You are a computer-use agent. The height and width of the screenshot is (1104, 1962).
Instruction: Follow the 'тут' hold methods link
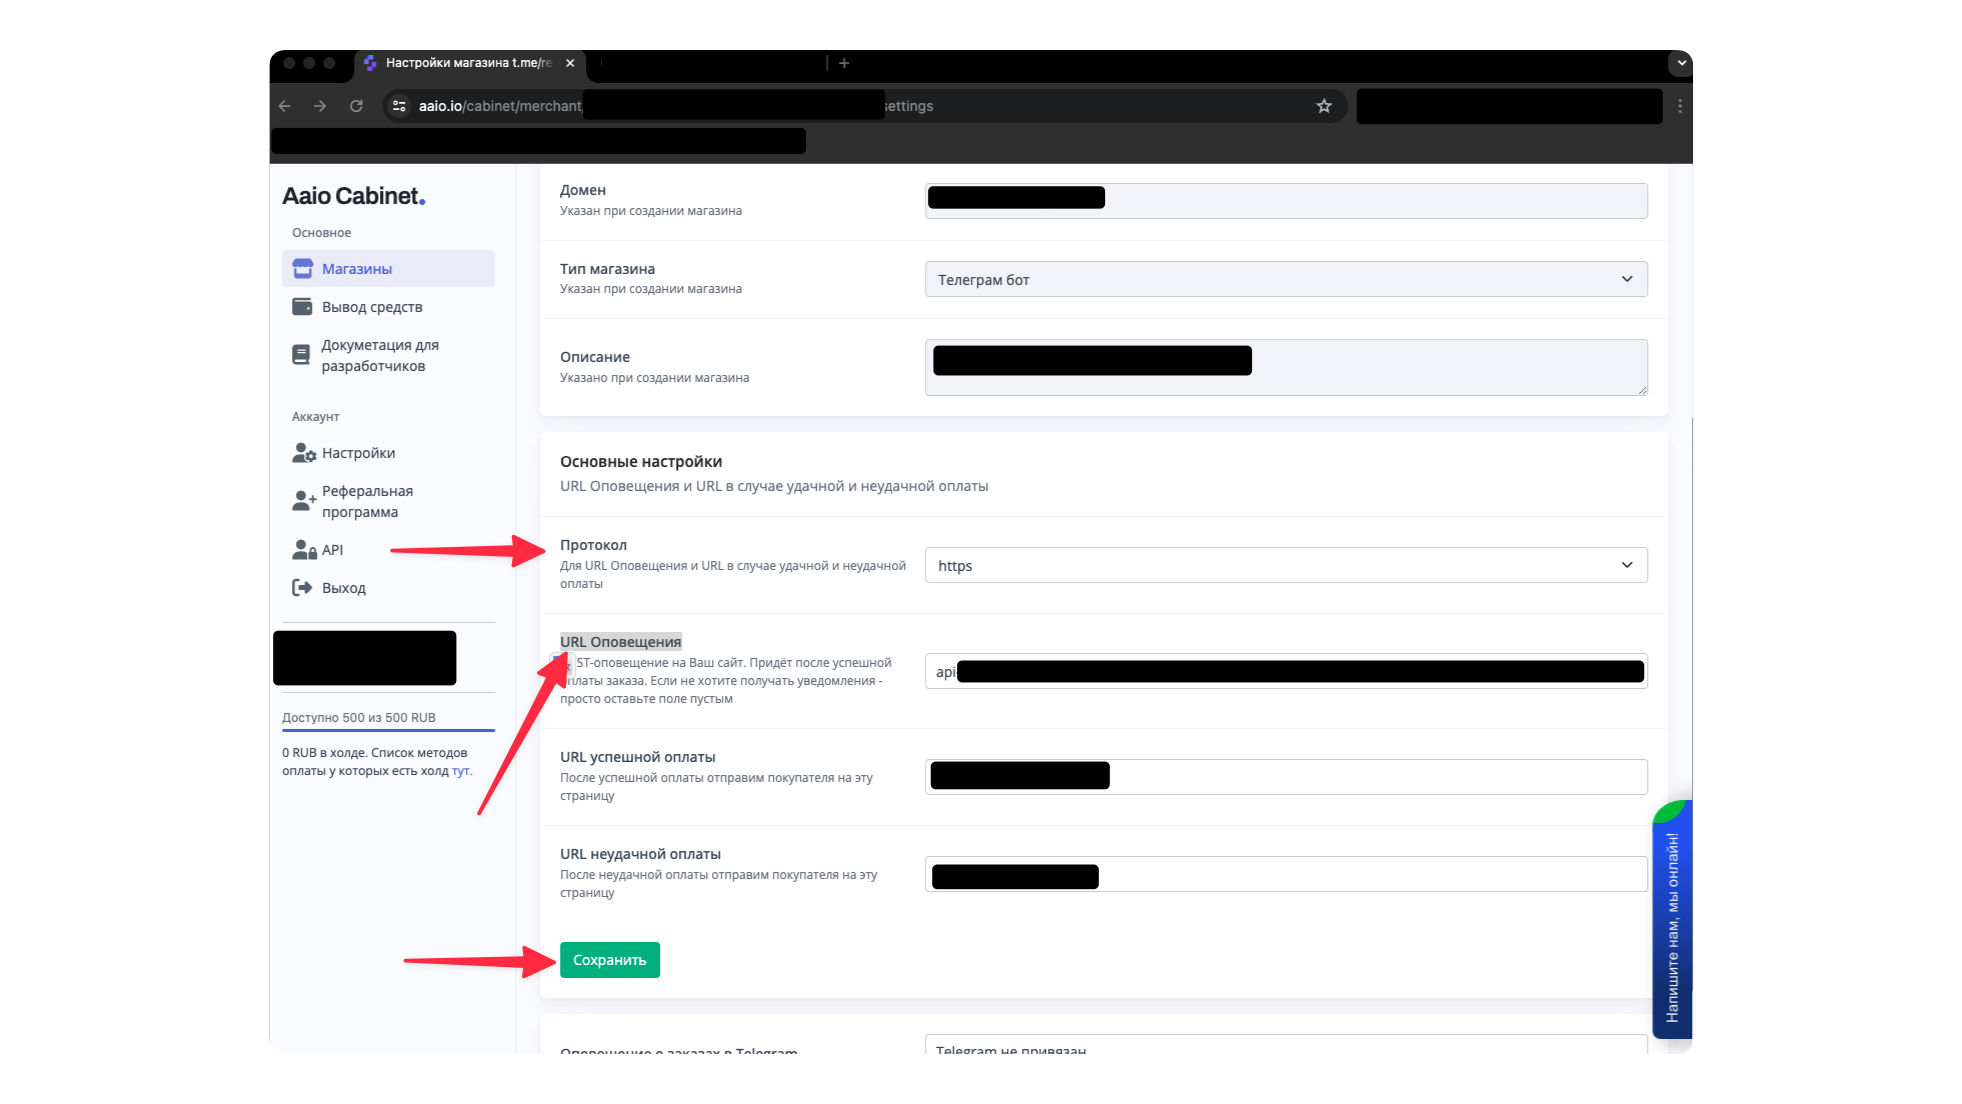click(460, 771)
